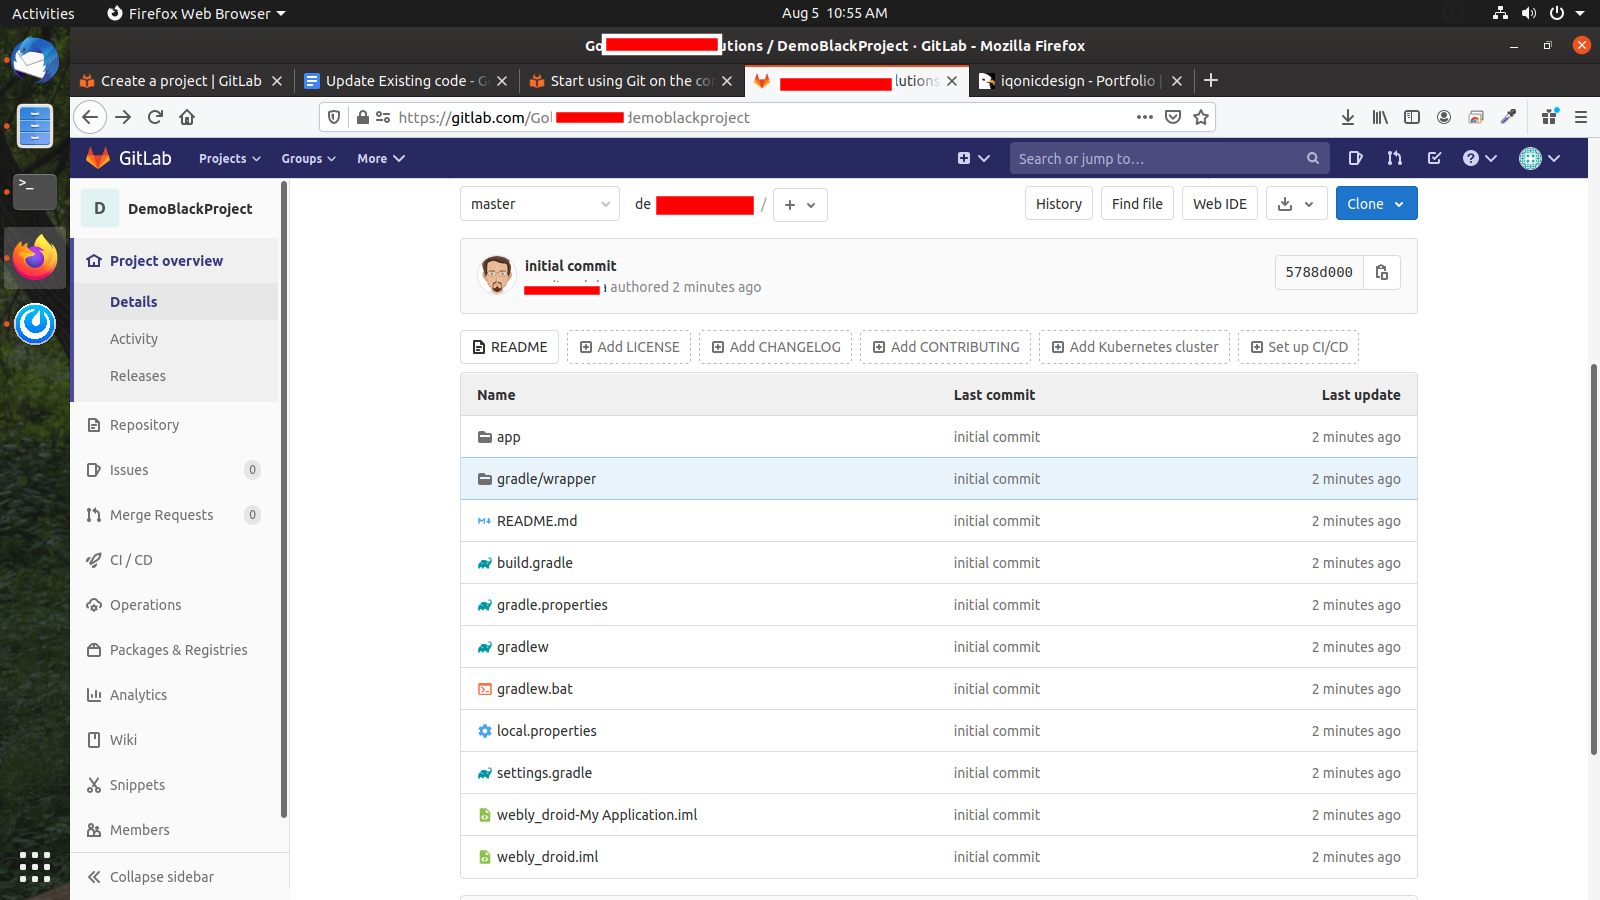Screen dimensions: 1600x900
Task: Open the build.gradle file
Action: point(534,563)
